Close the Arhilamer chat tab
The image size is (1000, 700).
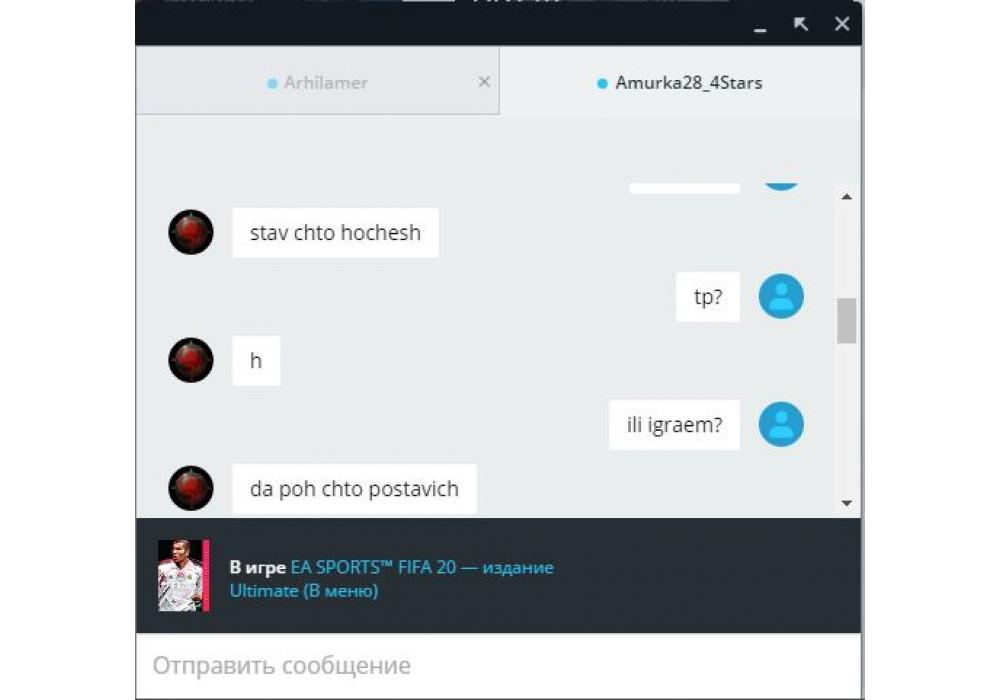click(x=484, y=82)
